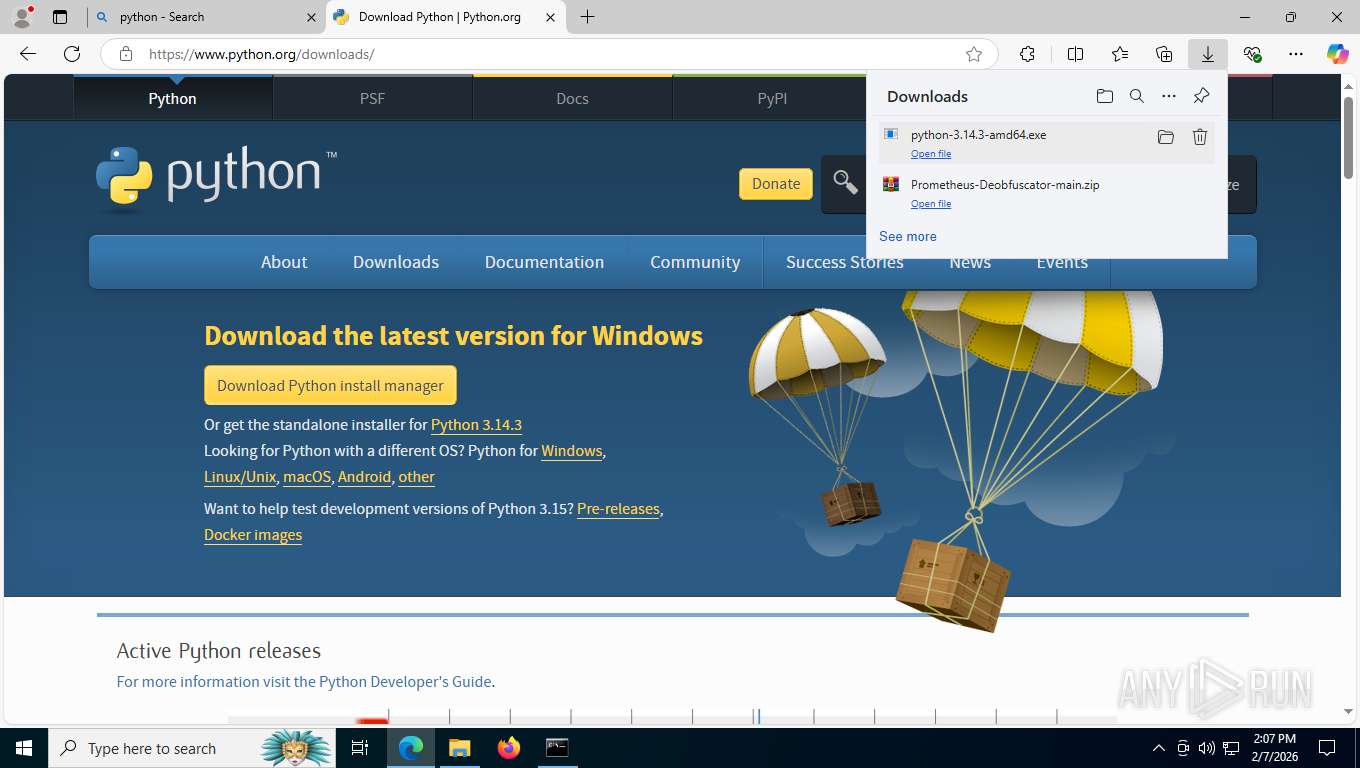Select the Download Python | Python.org tab
This screenshot has height=768, width=1360.
447,17
